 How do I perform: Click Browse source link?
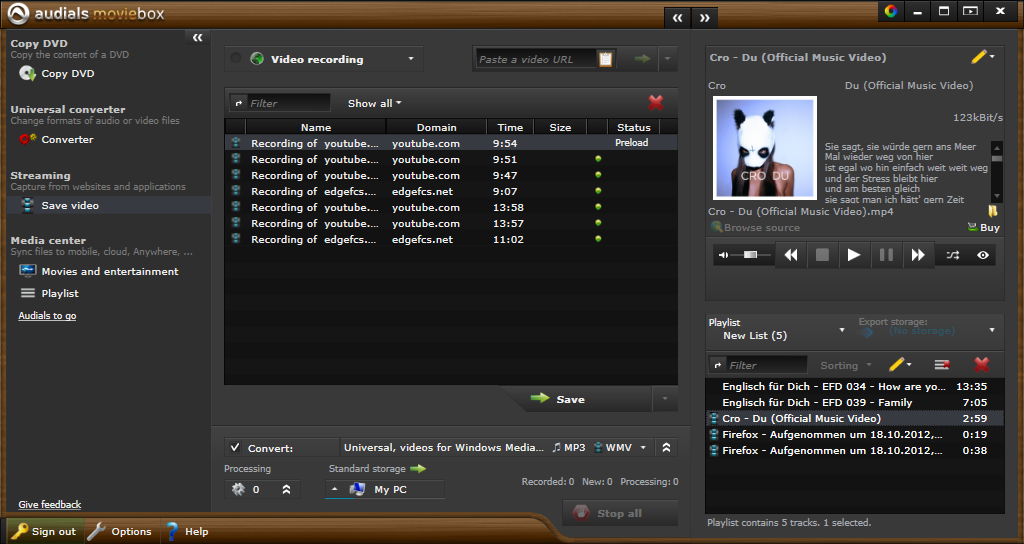(x=755, y=227)
